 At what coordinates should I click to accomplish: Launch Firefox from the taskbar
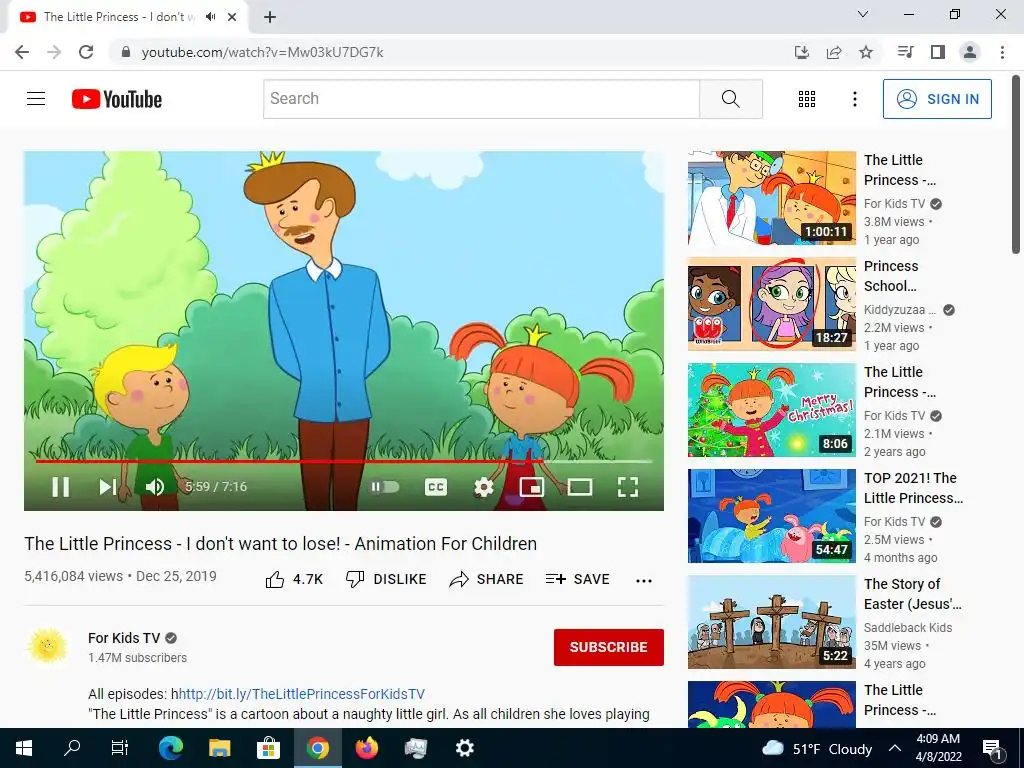tap(366, 748)
